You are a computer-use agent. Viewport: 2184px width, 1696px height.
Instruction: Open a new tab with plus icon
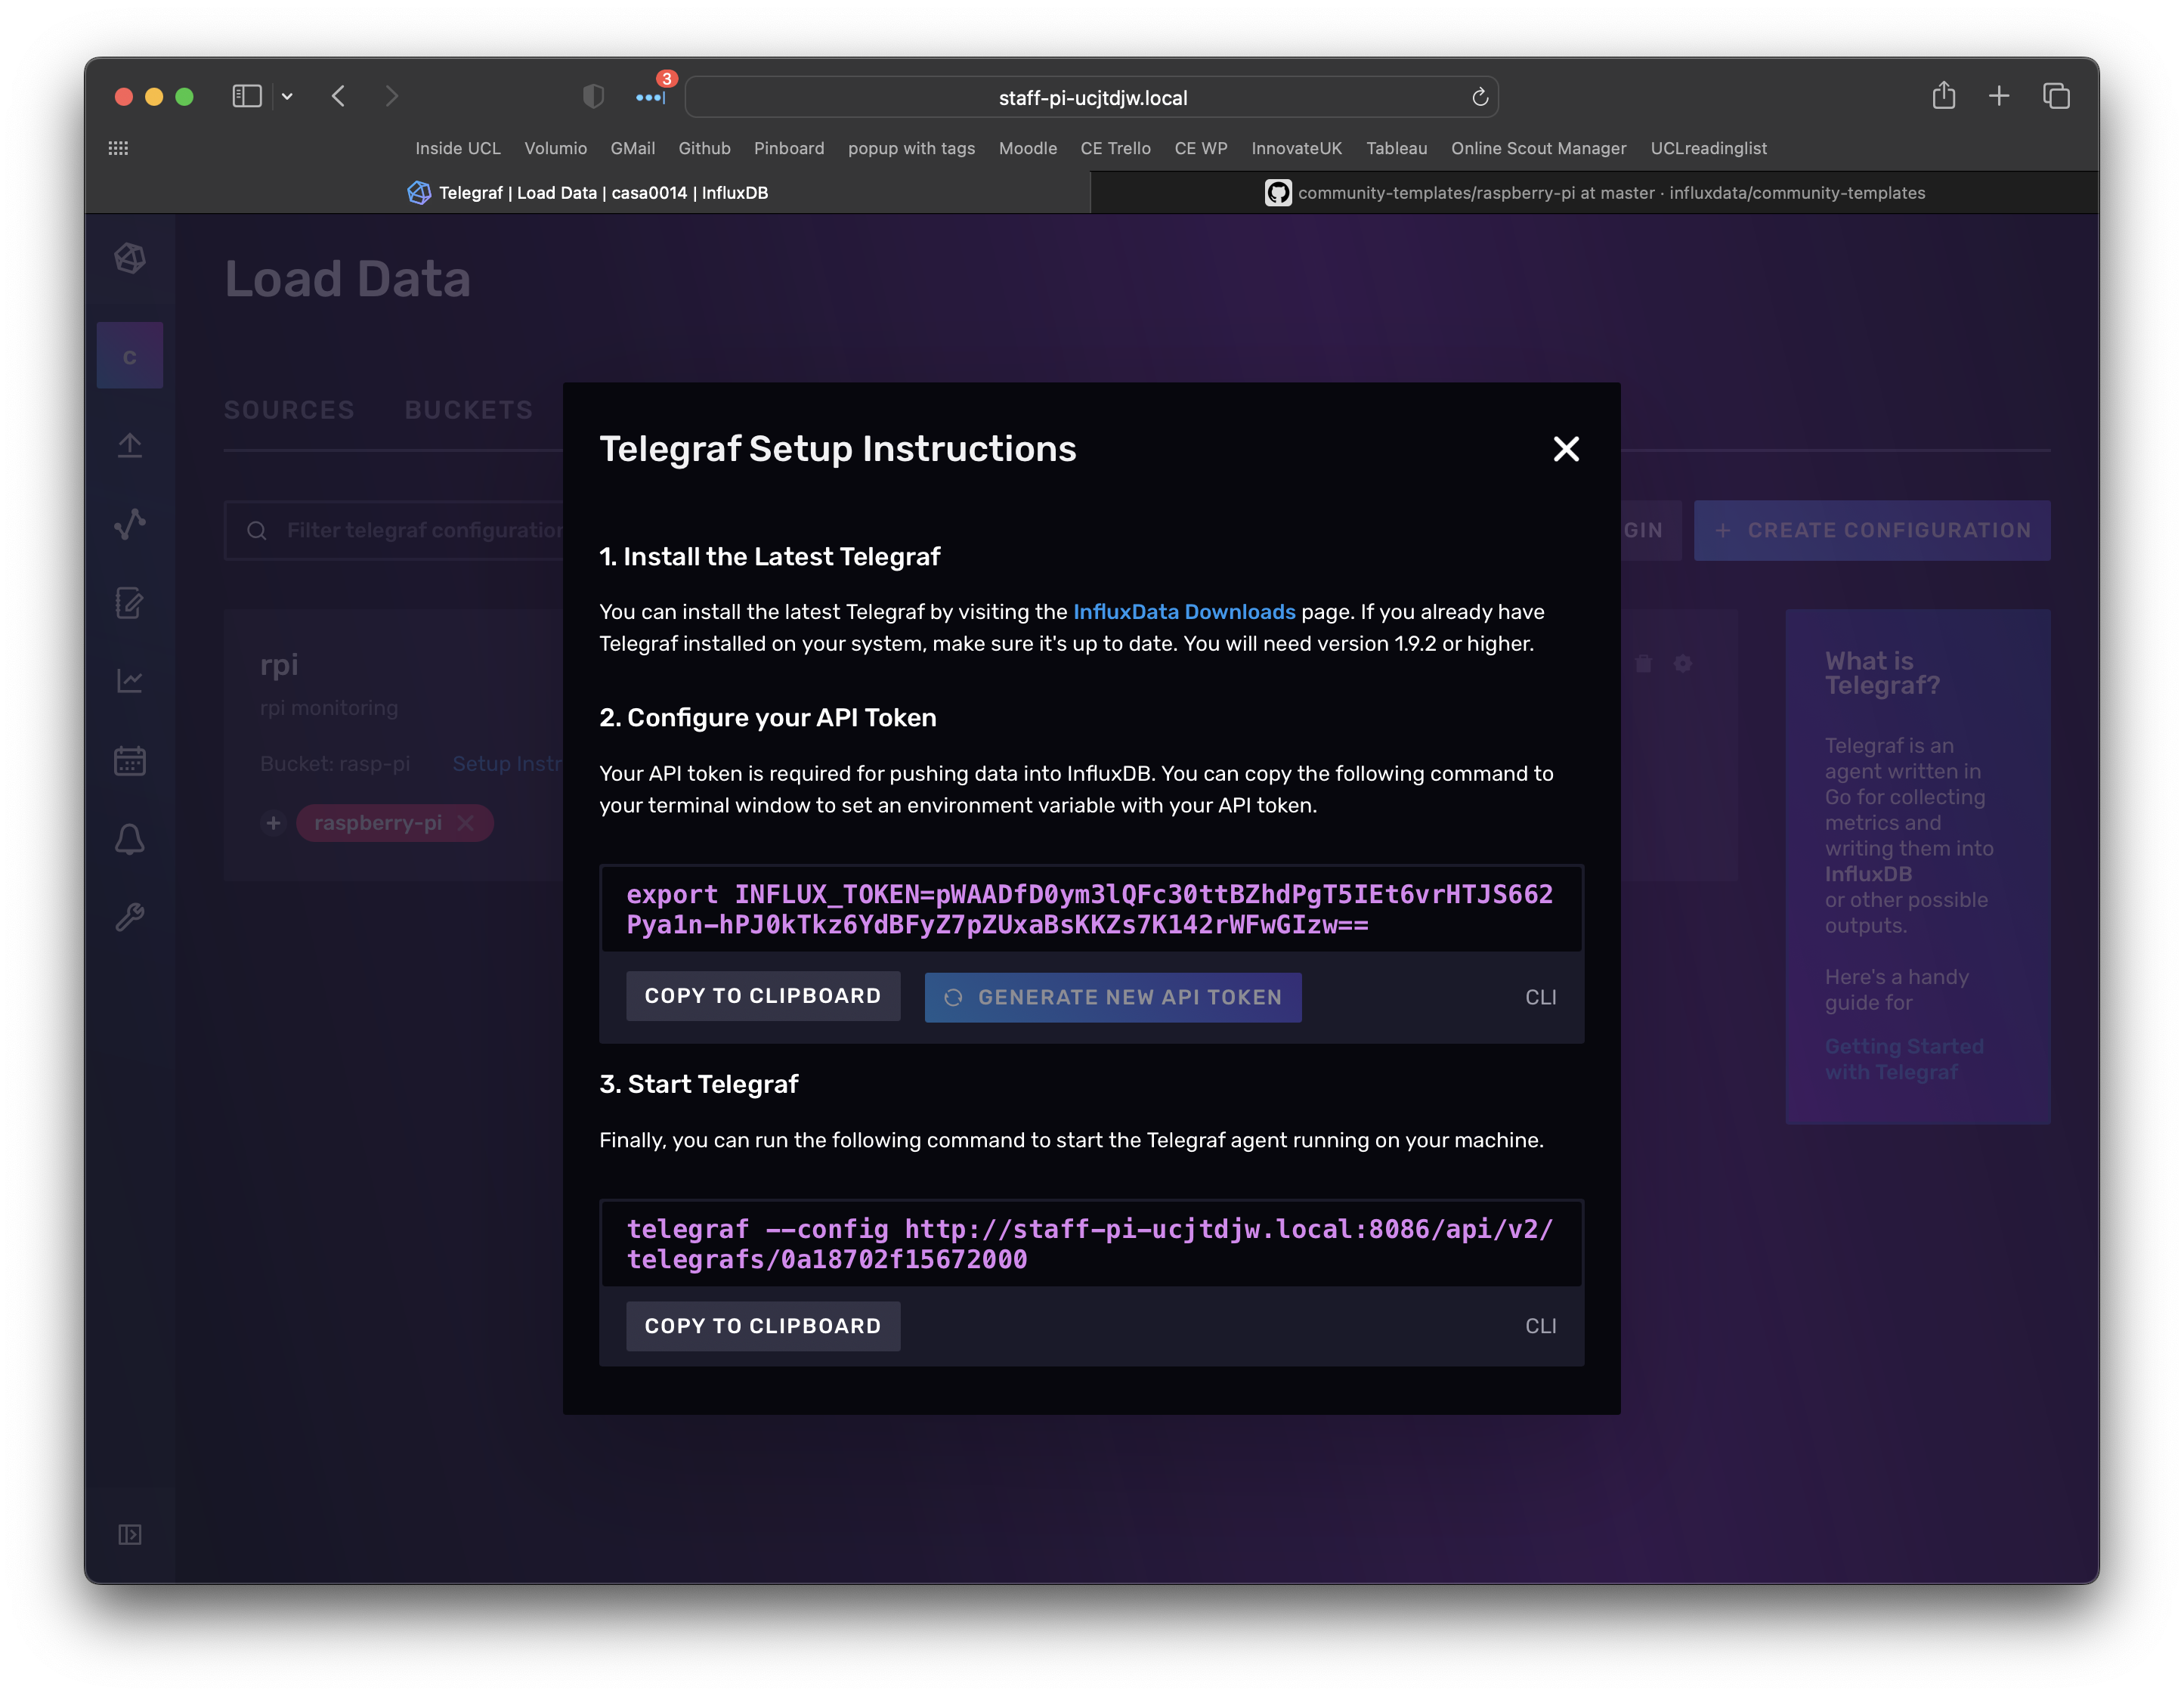pos(1999,96)
